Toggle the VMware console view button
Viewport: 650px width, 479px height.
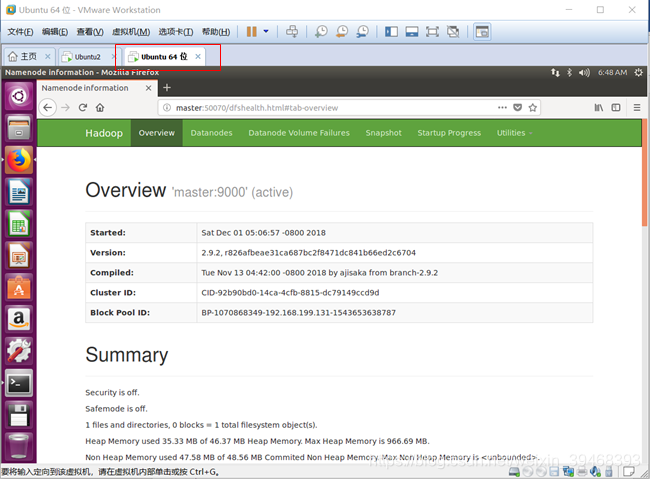tap(482, 32)
